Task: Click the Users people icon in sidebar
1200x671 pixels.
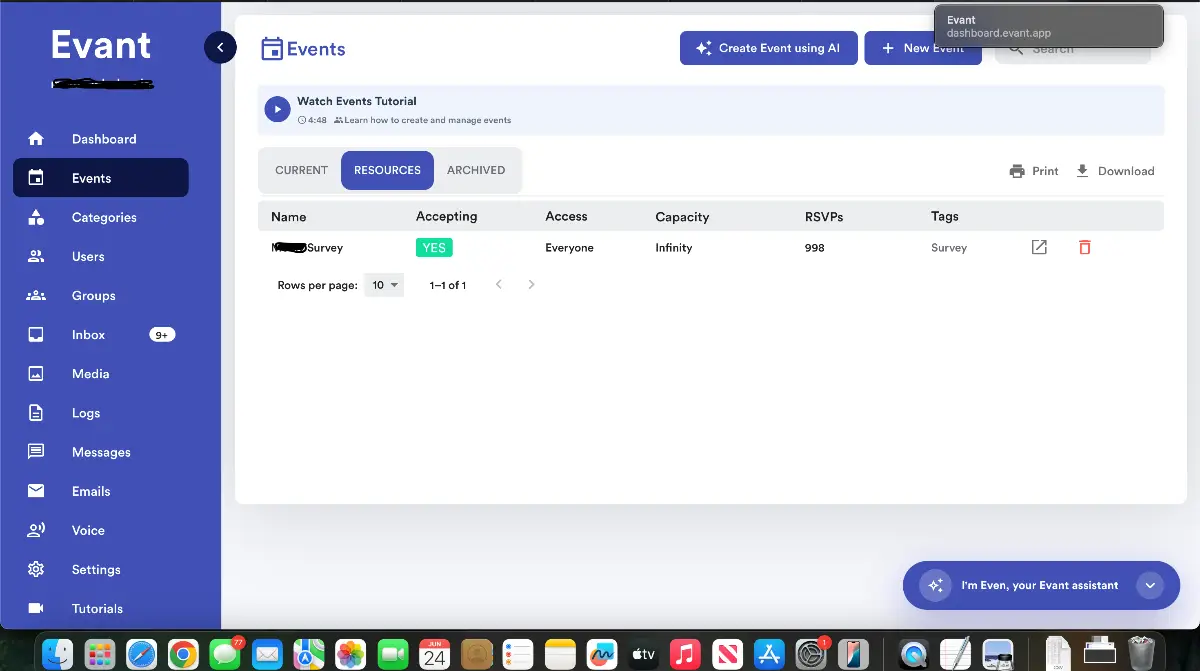Action: tap(36, 256)
